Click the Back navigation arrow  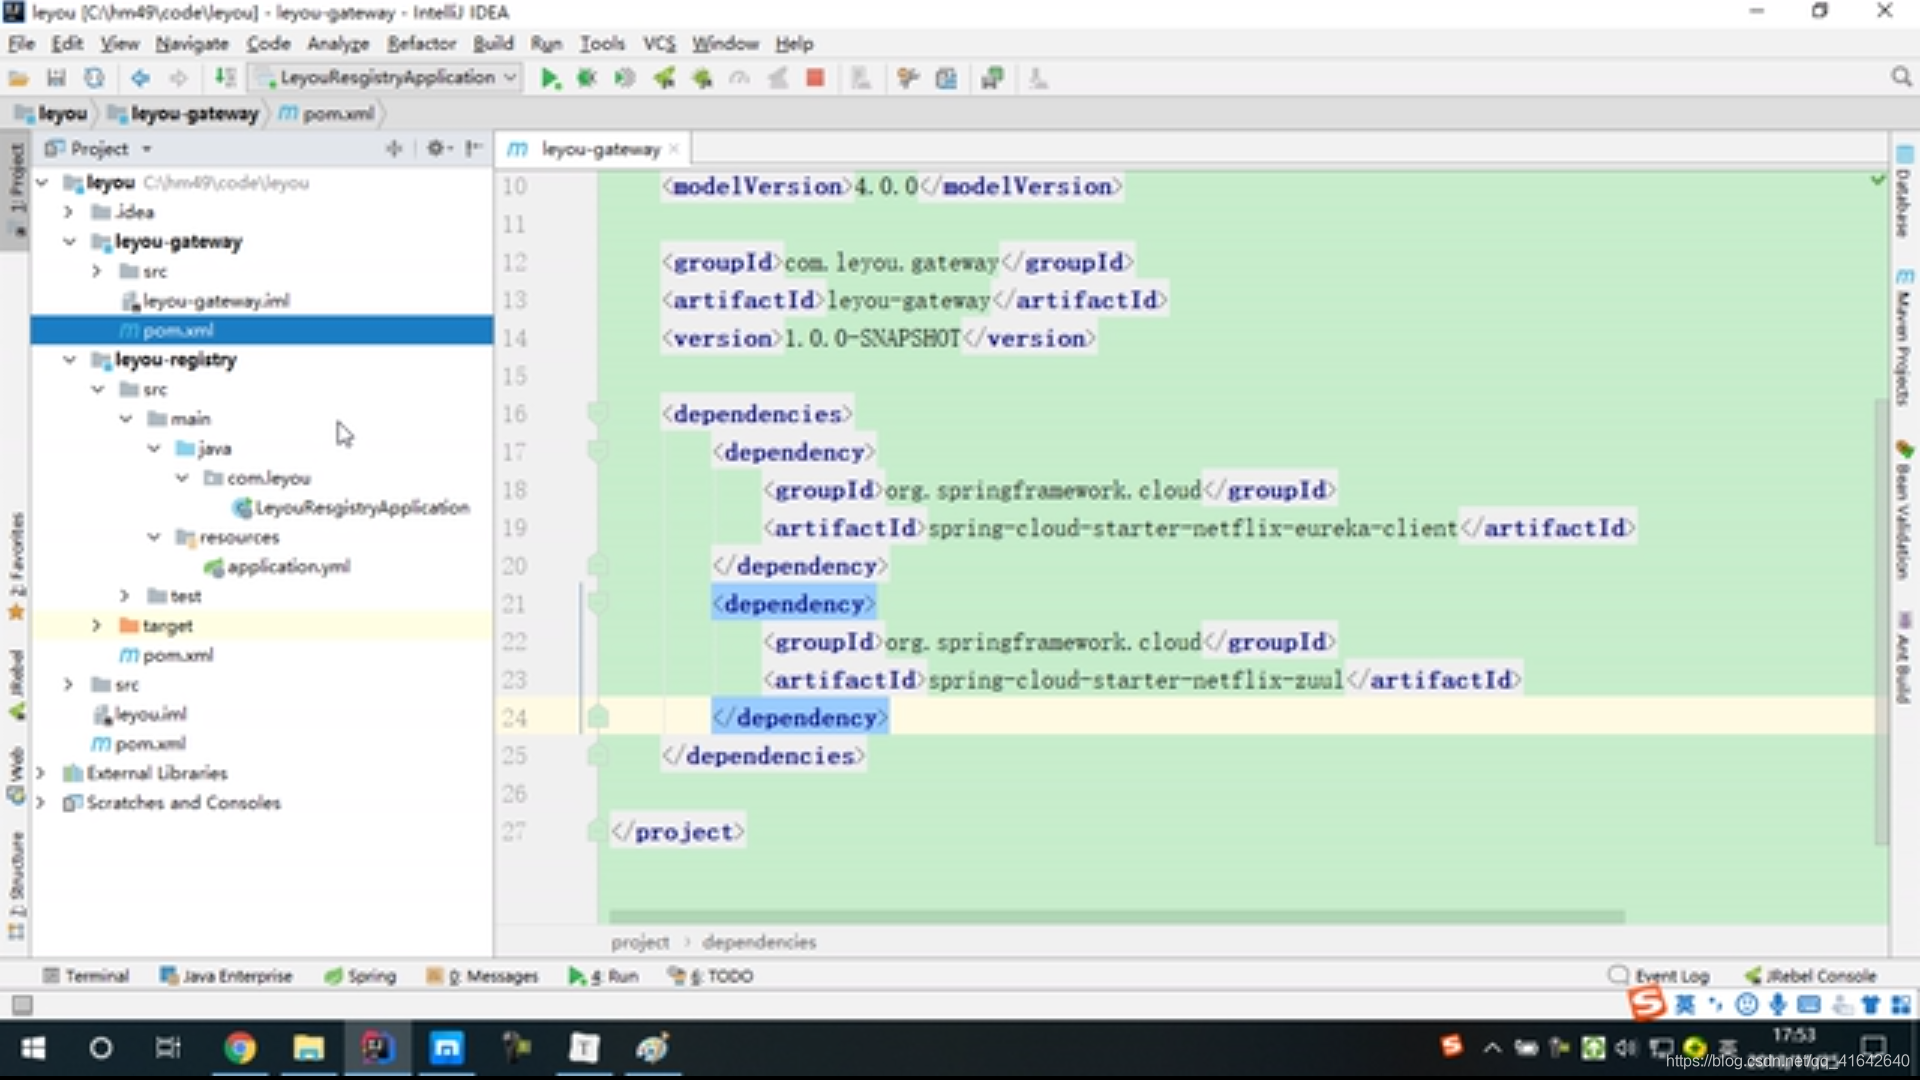[140, 78]
